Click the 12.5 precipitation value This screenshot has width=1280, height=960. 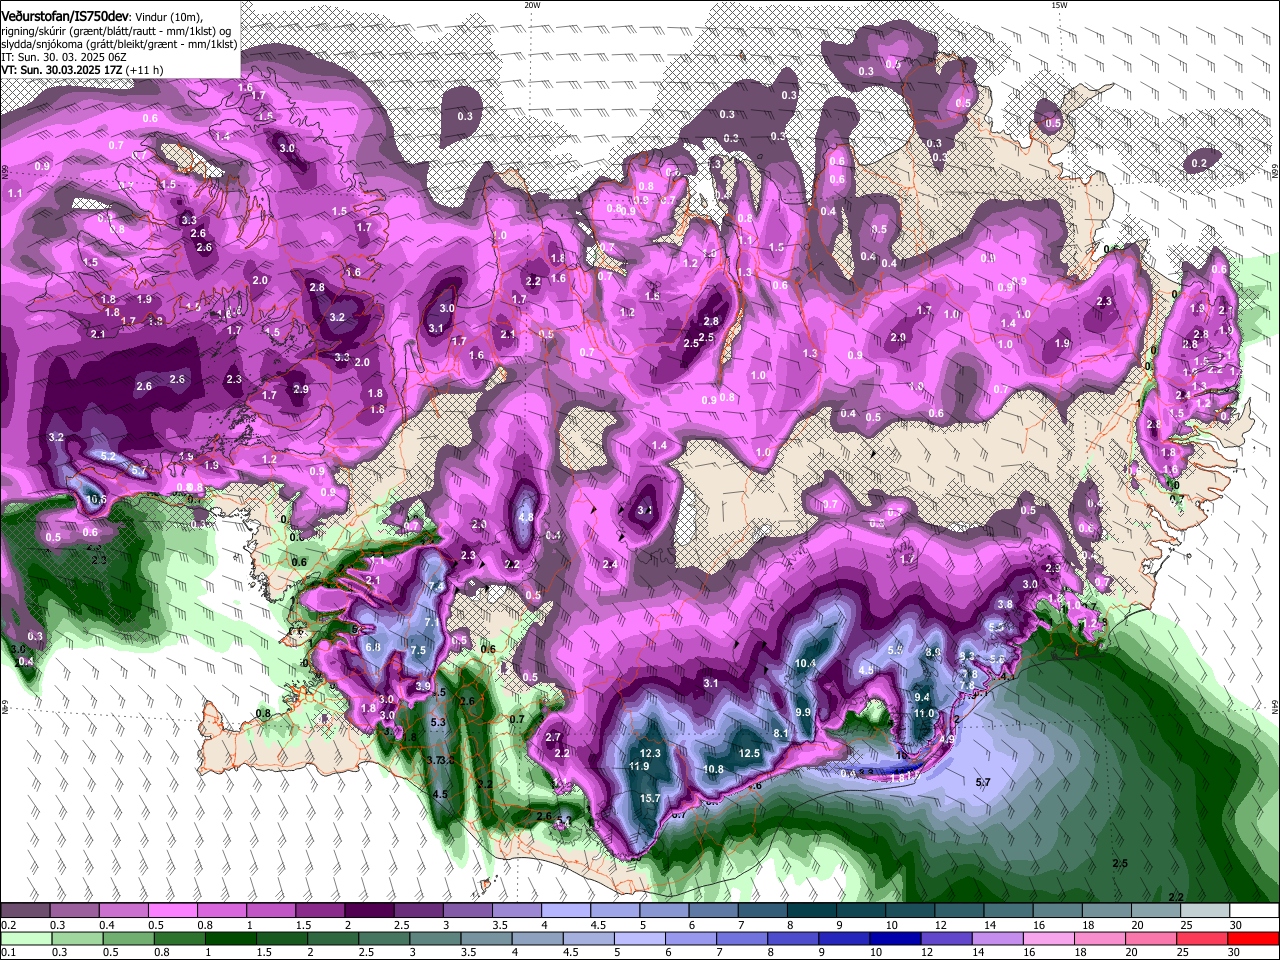tap(749, 753)
